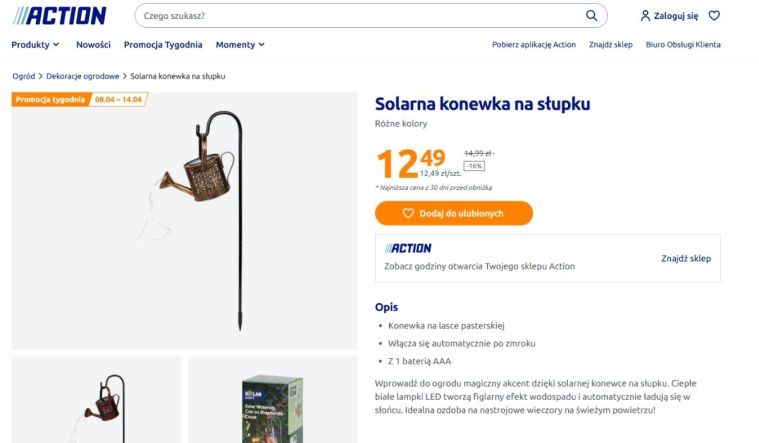Click Pobierz aplikację Action link
The height and width of the screenshot is (443, 759).
[x=534, y=45]
